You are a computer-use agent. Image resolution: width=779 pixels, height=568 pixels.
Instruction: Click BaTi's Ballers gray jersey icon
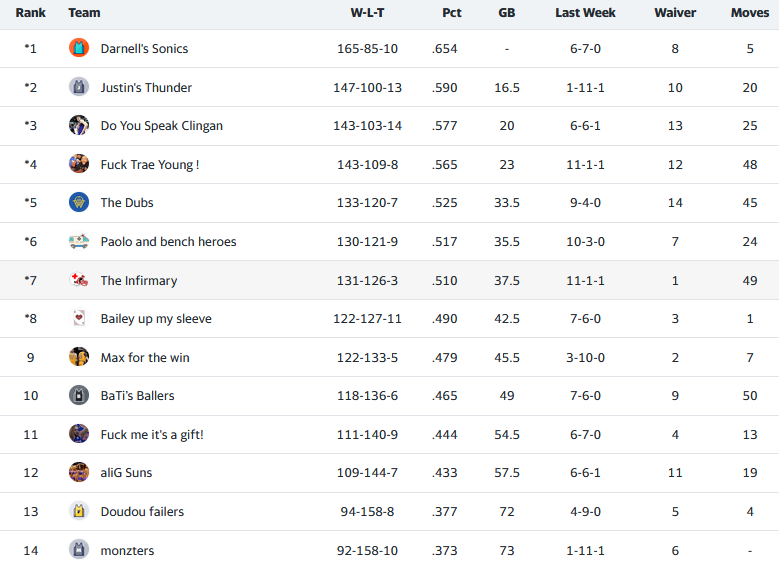(79, 396)
